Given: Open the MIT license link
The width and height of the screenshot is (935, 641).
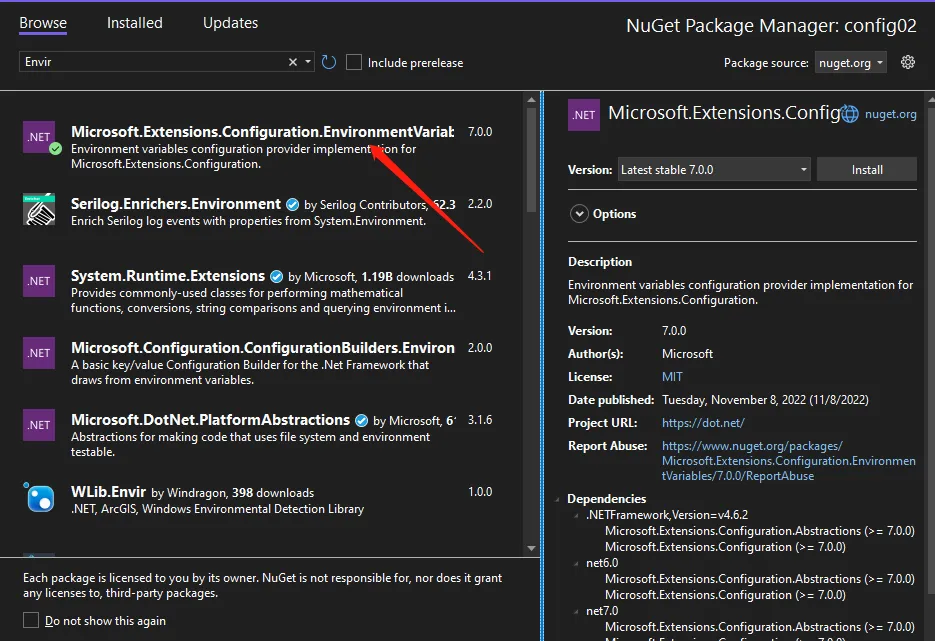Looking at the screenshot, I should [x=672, y=377].
